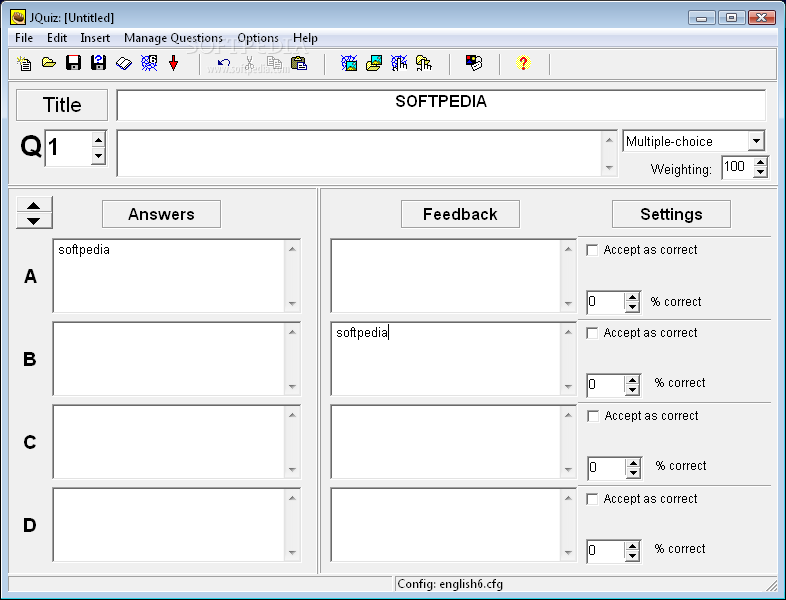The height and width of the screenshot is (600, 786).
Task: Click the Title button
Action: (62, 105)
